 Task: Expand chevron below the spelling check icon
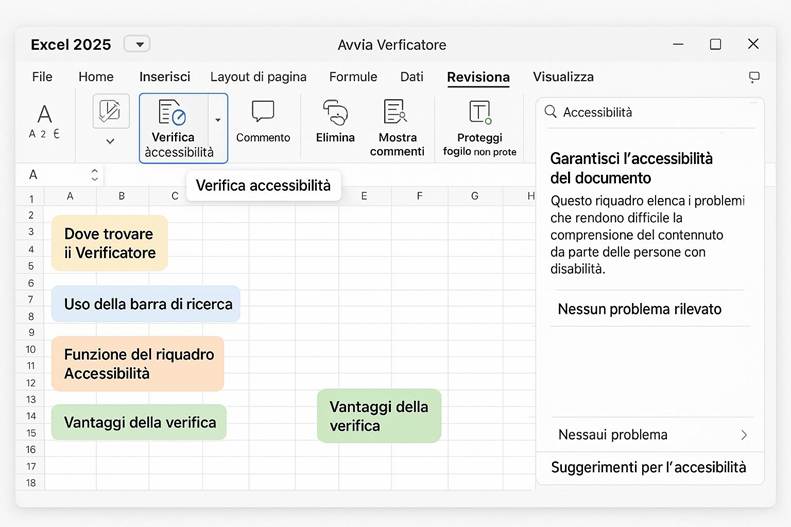(110, 141)
